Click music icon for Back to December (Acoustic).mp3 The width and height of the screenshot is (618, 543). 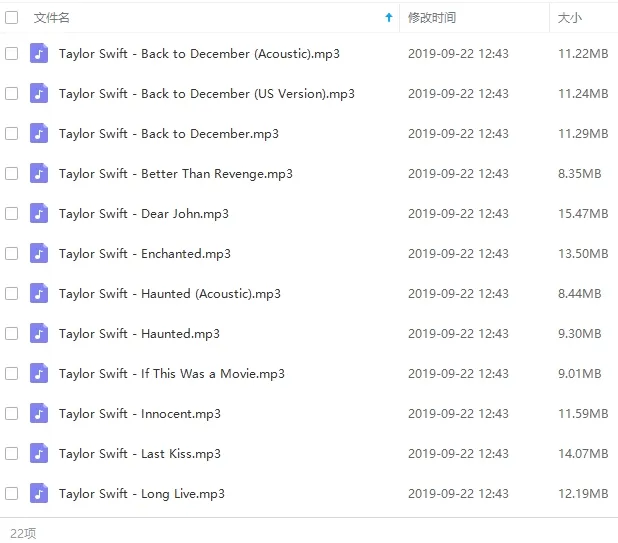[39, 53]
